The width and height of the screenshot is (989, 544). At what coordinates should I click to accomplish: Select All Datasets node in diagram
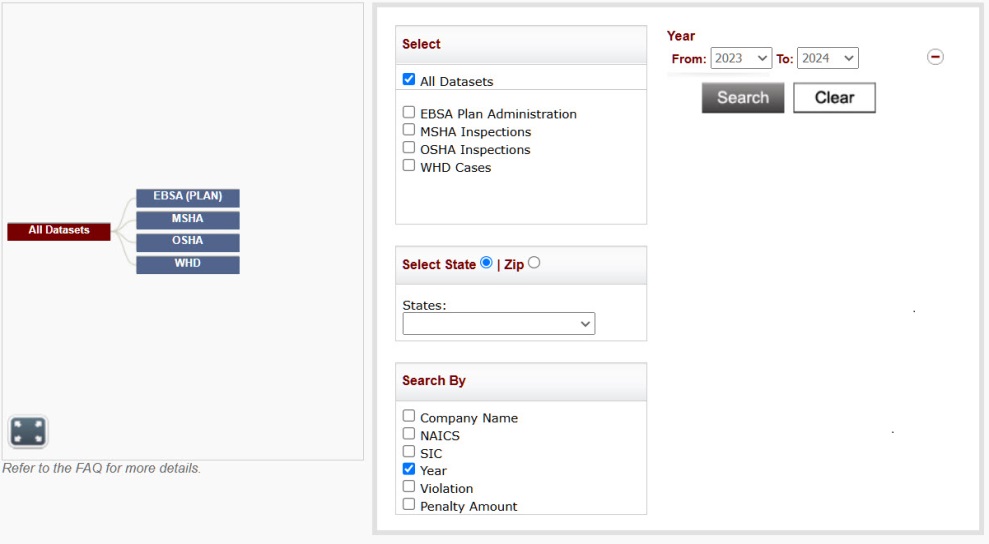pos(59,231)
